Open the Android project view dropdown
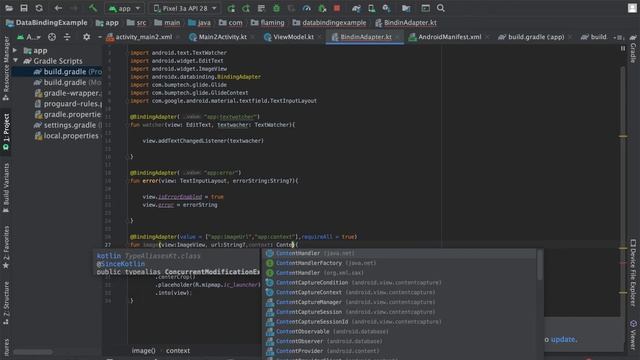This screenshot has height=360, width=640. coord(29,37)
